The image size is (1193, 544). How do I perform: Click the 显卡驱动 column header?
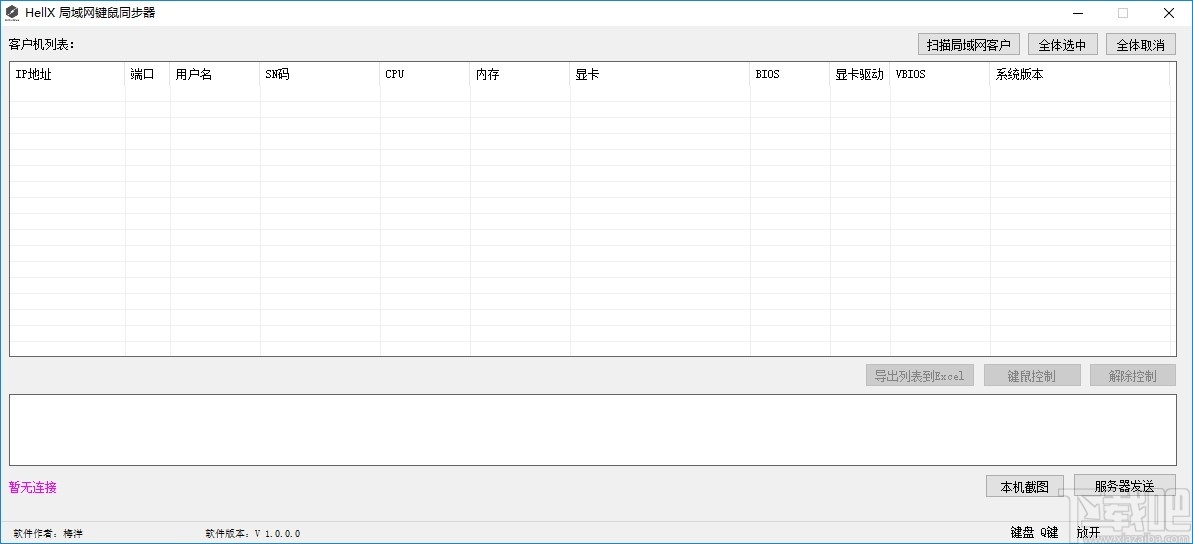point(860,75)
